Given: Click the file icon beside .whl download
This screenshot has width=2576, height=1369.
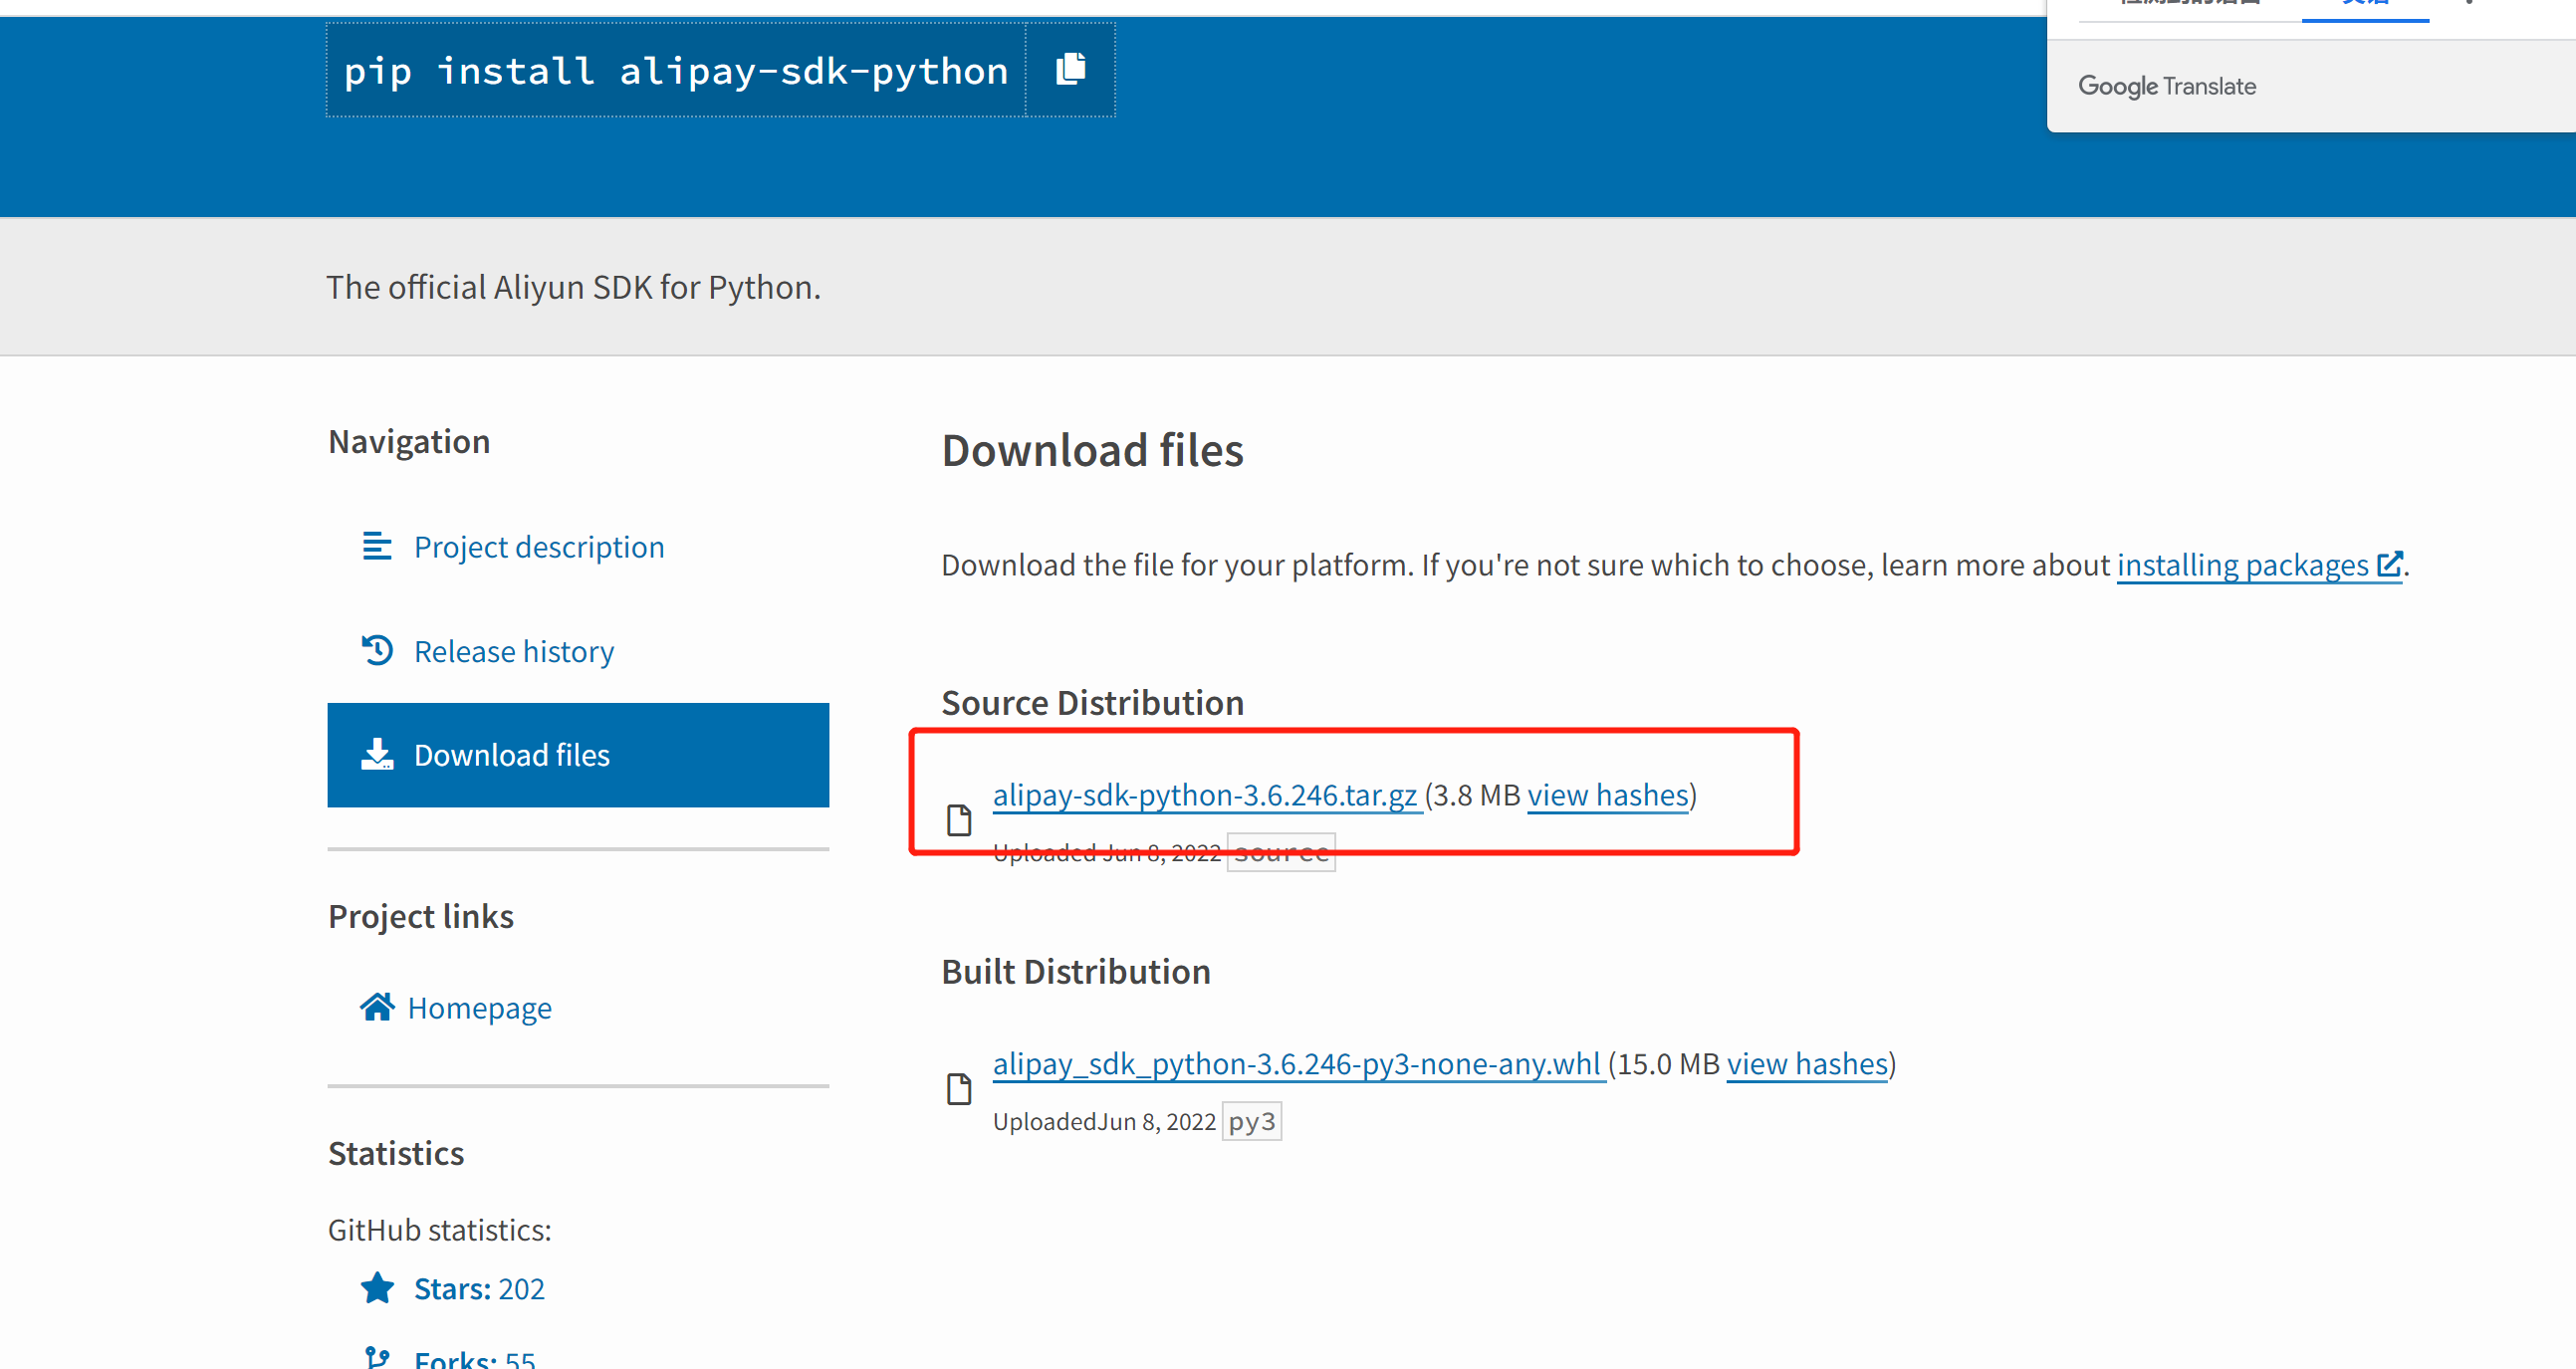Looking at the screenshot, I should (958, 1089).
